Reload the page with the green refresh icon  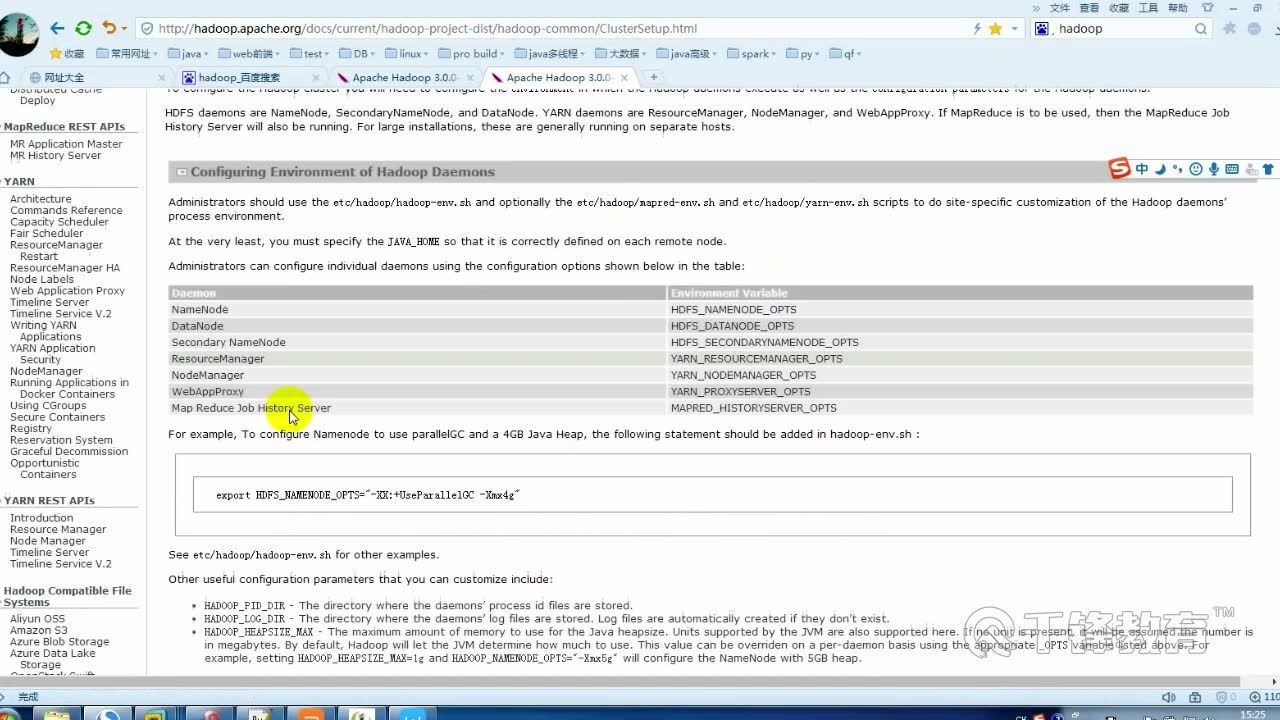pos(84,29)
